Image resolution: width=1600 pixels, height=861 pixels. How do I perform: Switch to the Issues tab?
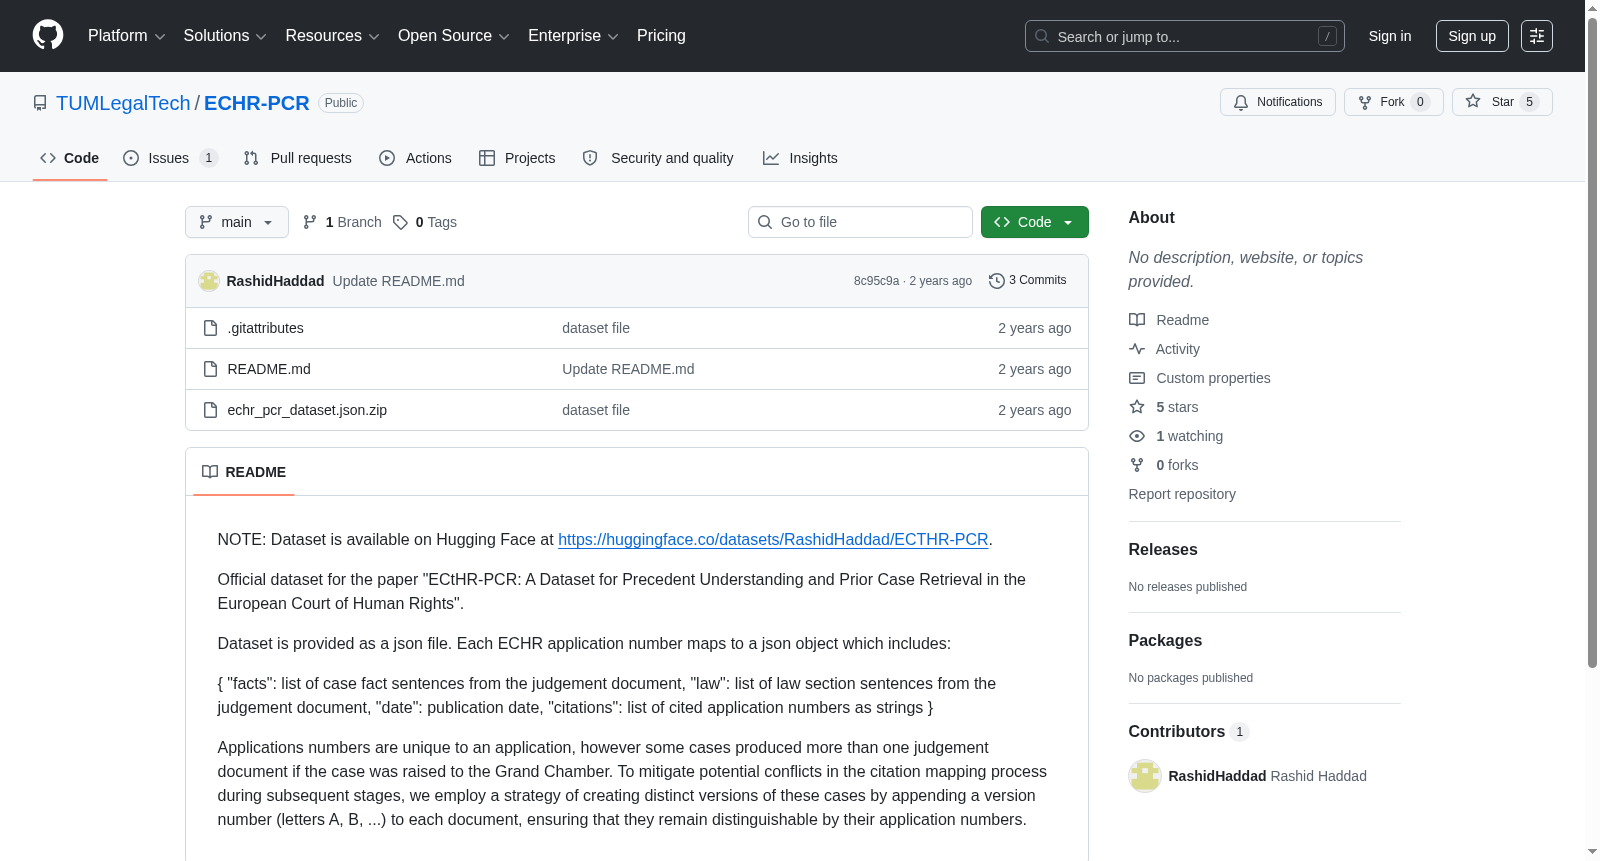[169, 158]
